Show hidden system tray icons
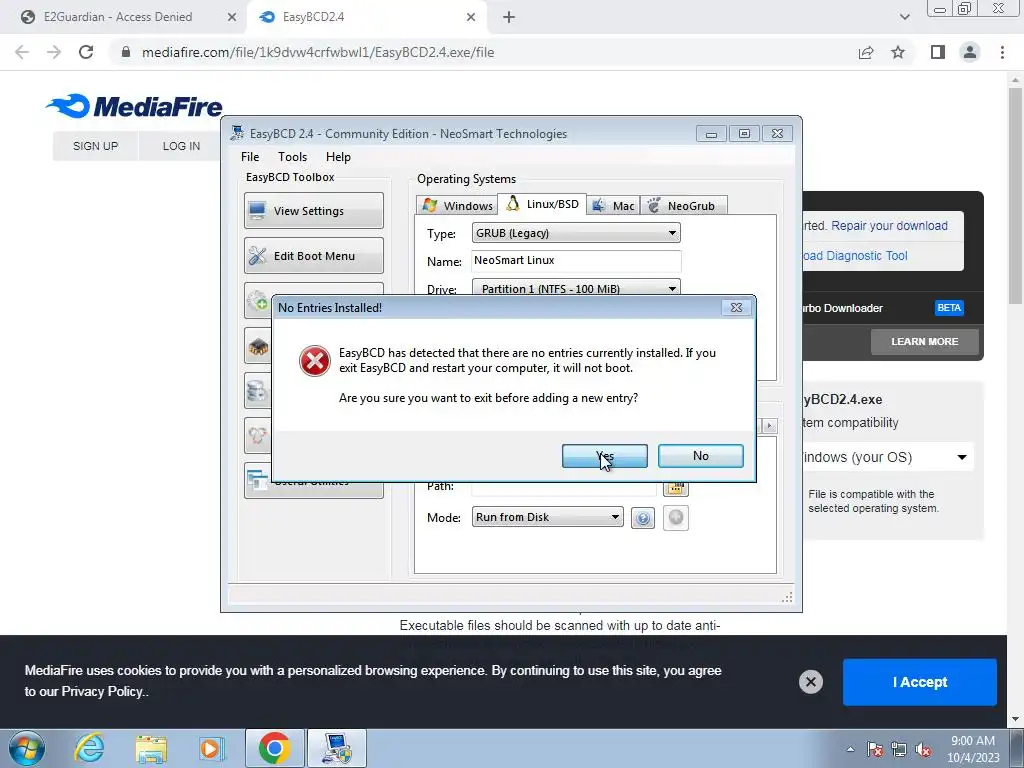The width and height of the screenshot is (1024, 768). (850, 749)
